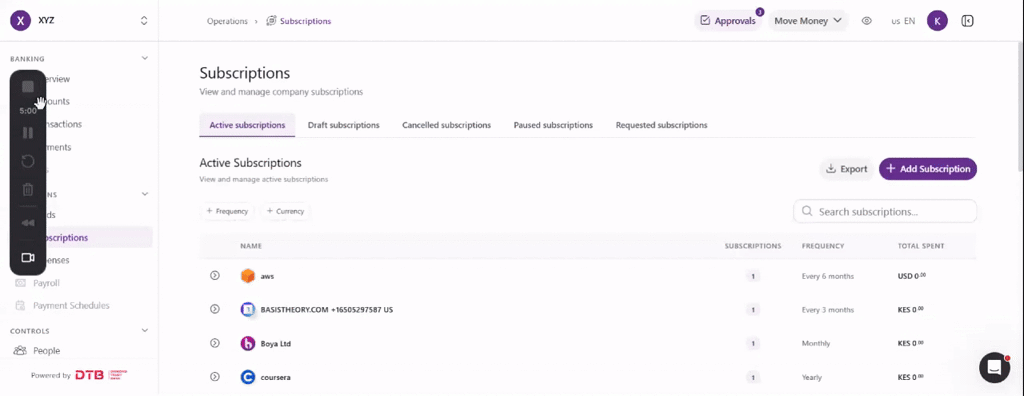Click the XYZ company avatar icon
This screenshot has height=396, width=1024.
click(x=21, y=20)
